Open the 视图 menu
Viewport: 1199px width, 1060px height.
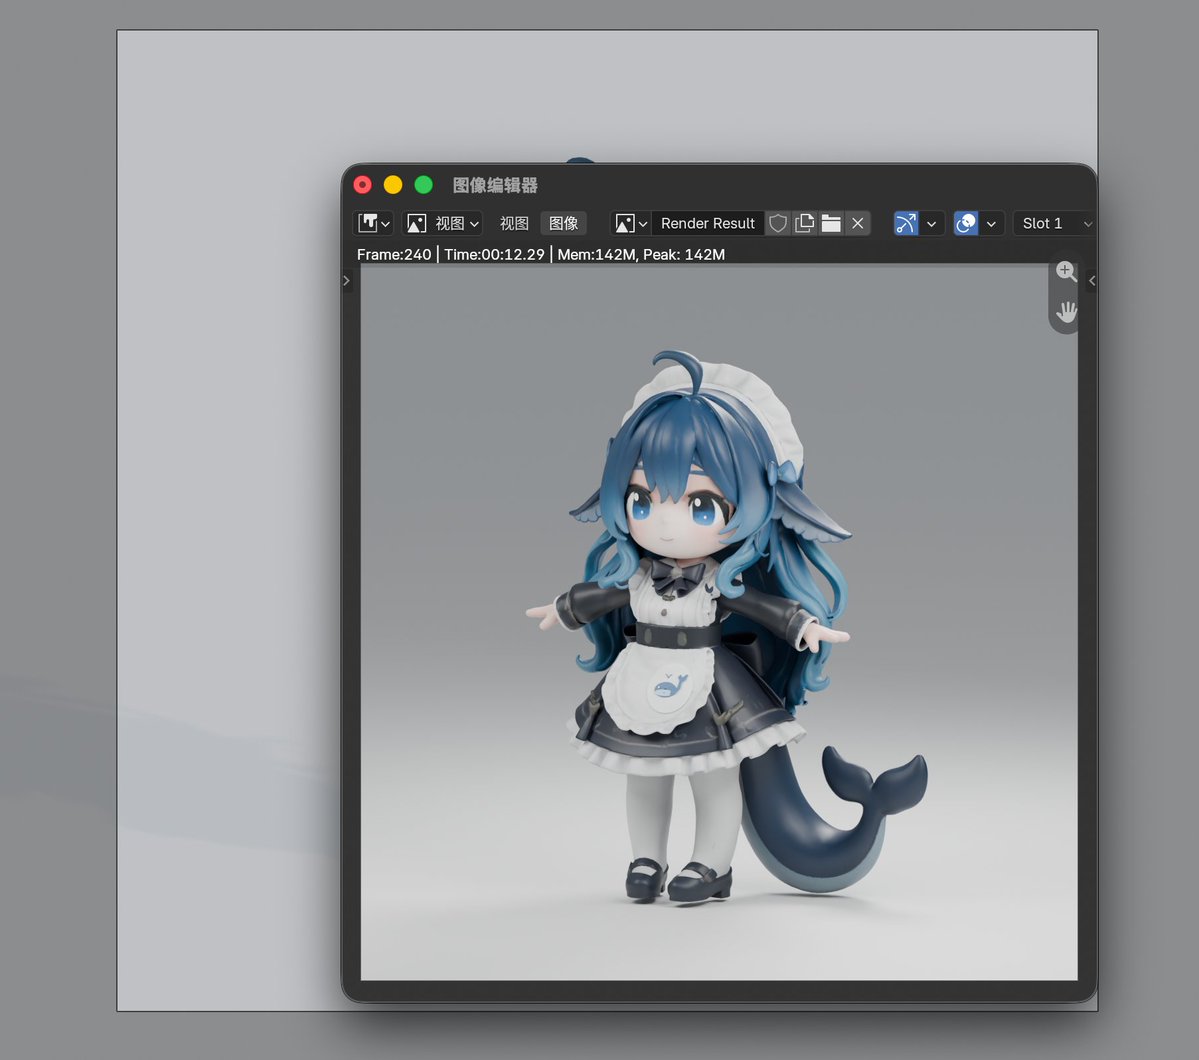click(514, 223)
